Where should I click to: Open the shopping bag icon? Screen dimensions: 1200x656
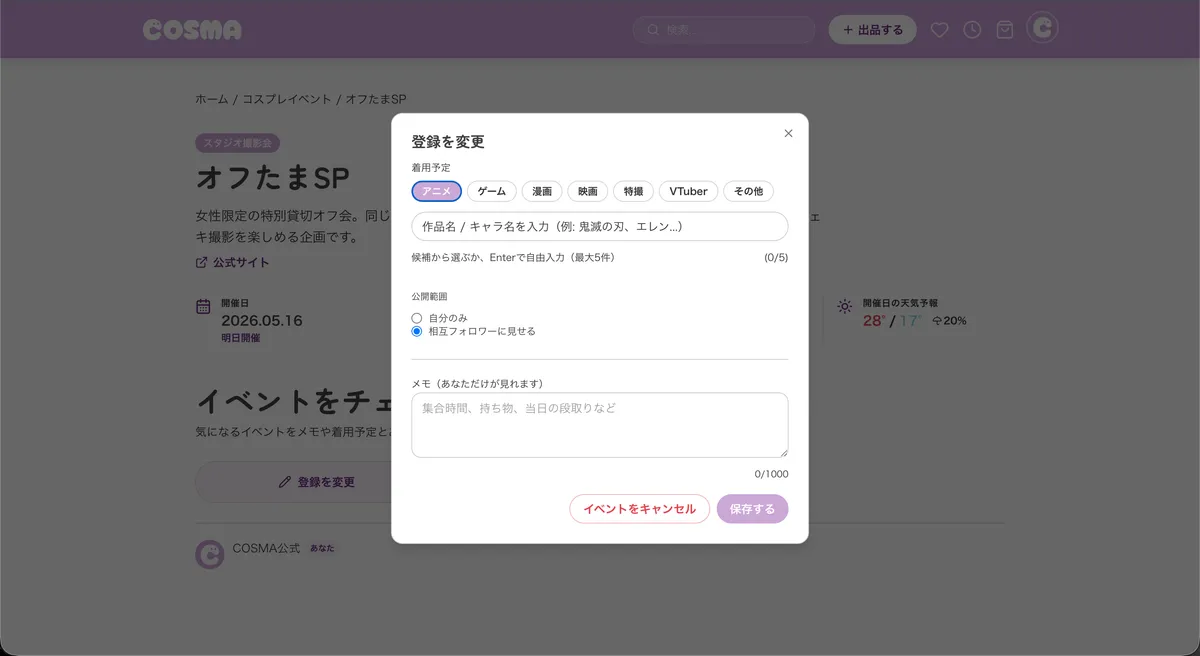(x=1005, y=30)
